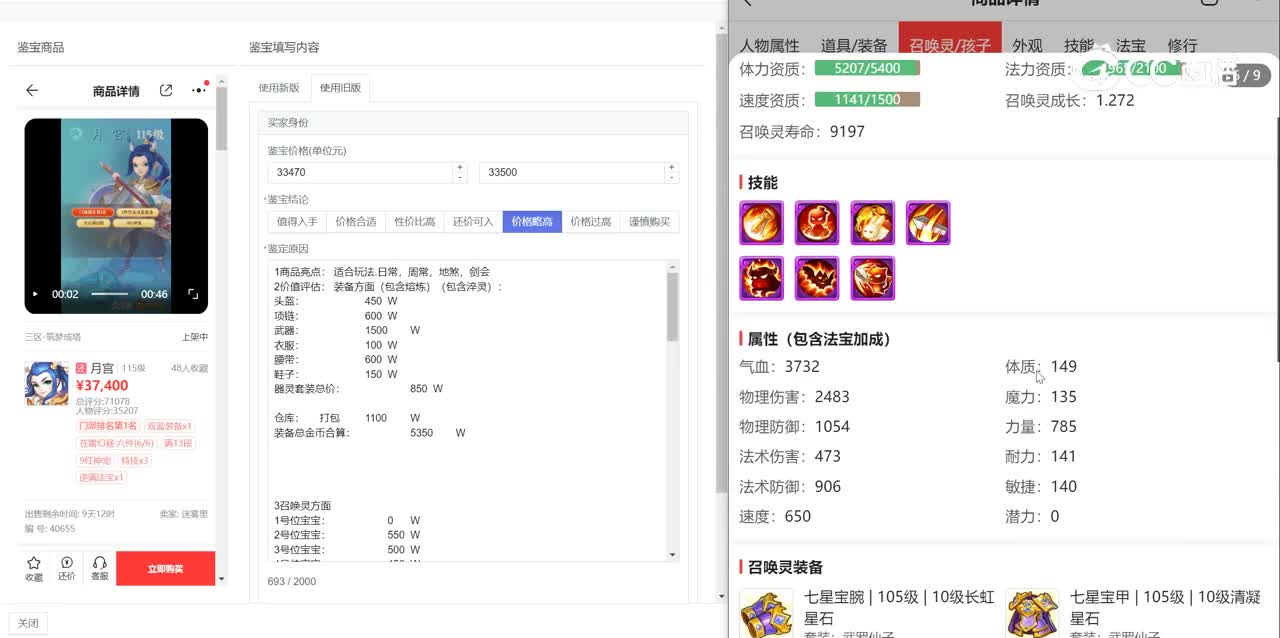Open the 技能 tab in the top bar
The width and height of the screenshot is (1280, 638).
[x=1079, y=46]
